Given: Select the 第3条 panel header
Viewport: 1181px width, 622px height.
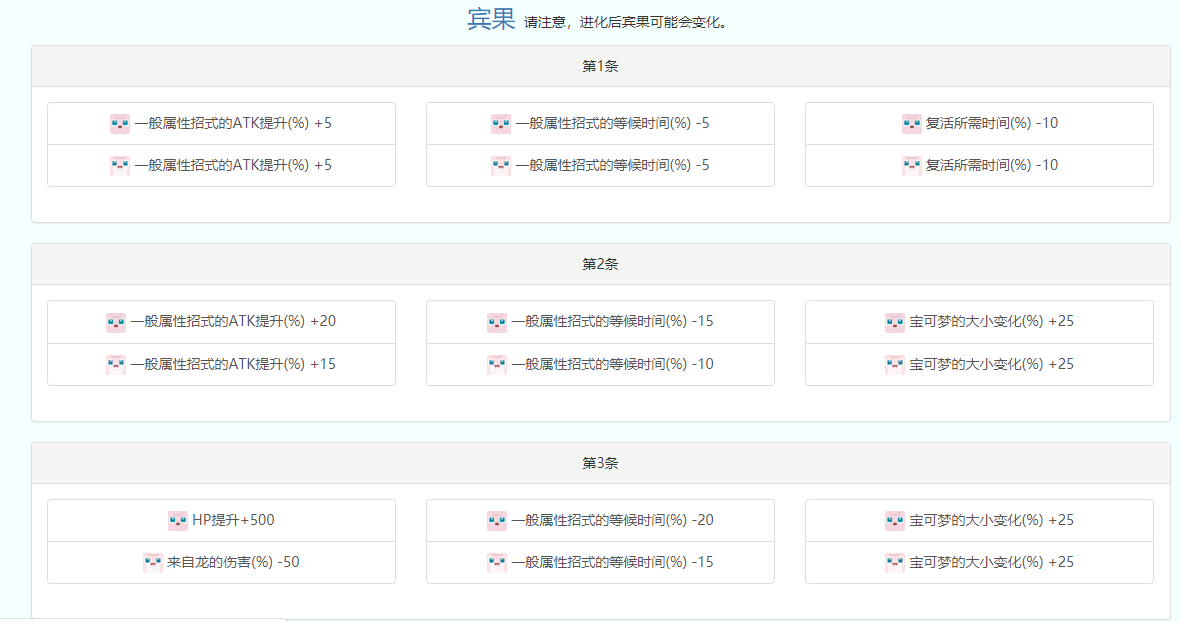Looking at the screenshot, I should (600, 463).
